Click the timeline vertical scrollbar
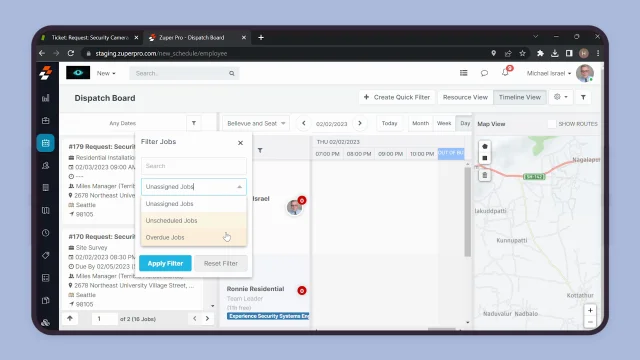Screen dimensions: 640x360 coord(468,211)
